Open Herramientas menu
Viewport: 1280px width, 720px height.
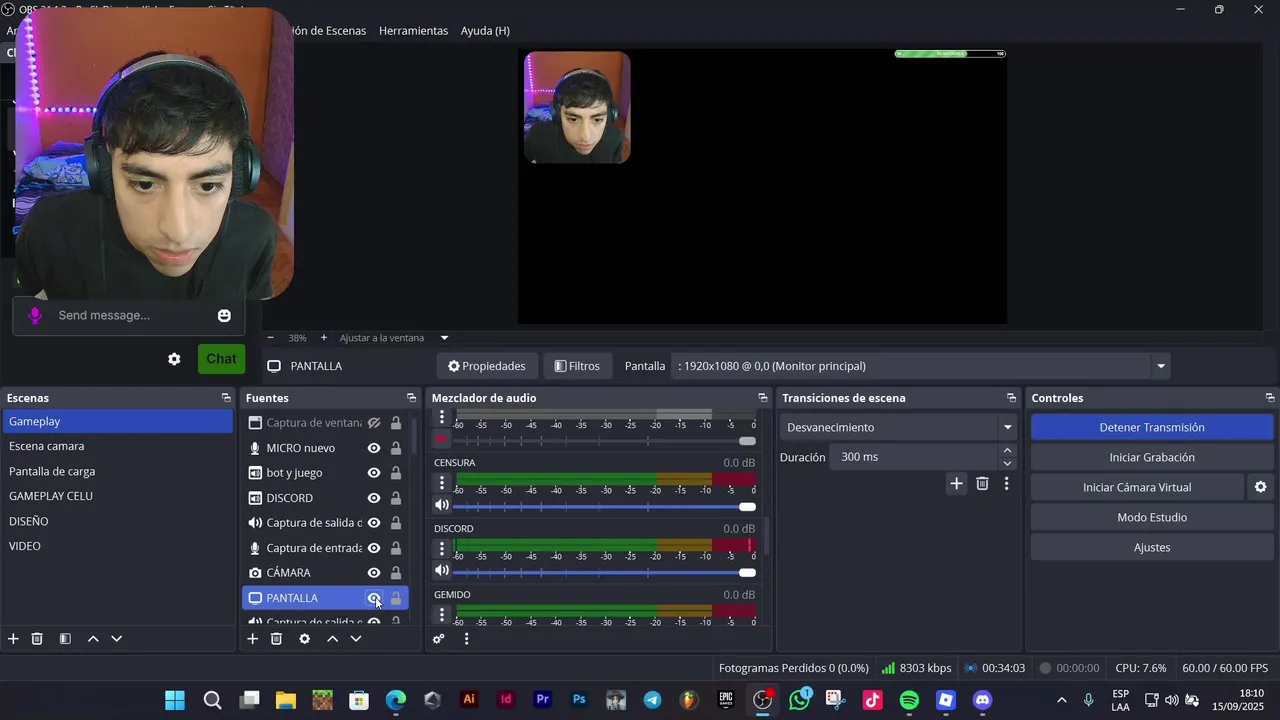(413, 31)
